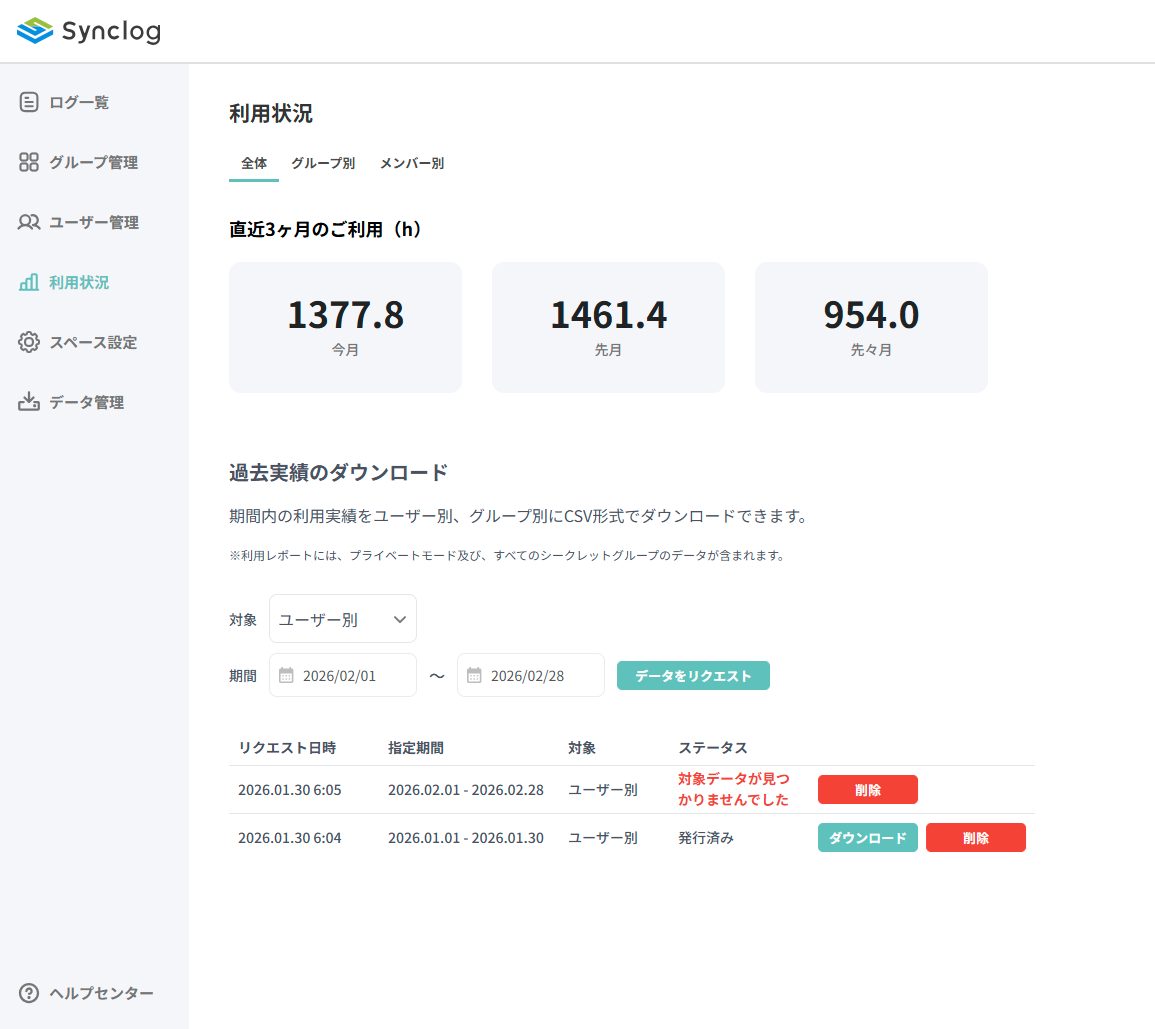Expand the chevron on the 対象 selector
Viewport: 1155px width, 1029px height.
tap(399, 618)
